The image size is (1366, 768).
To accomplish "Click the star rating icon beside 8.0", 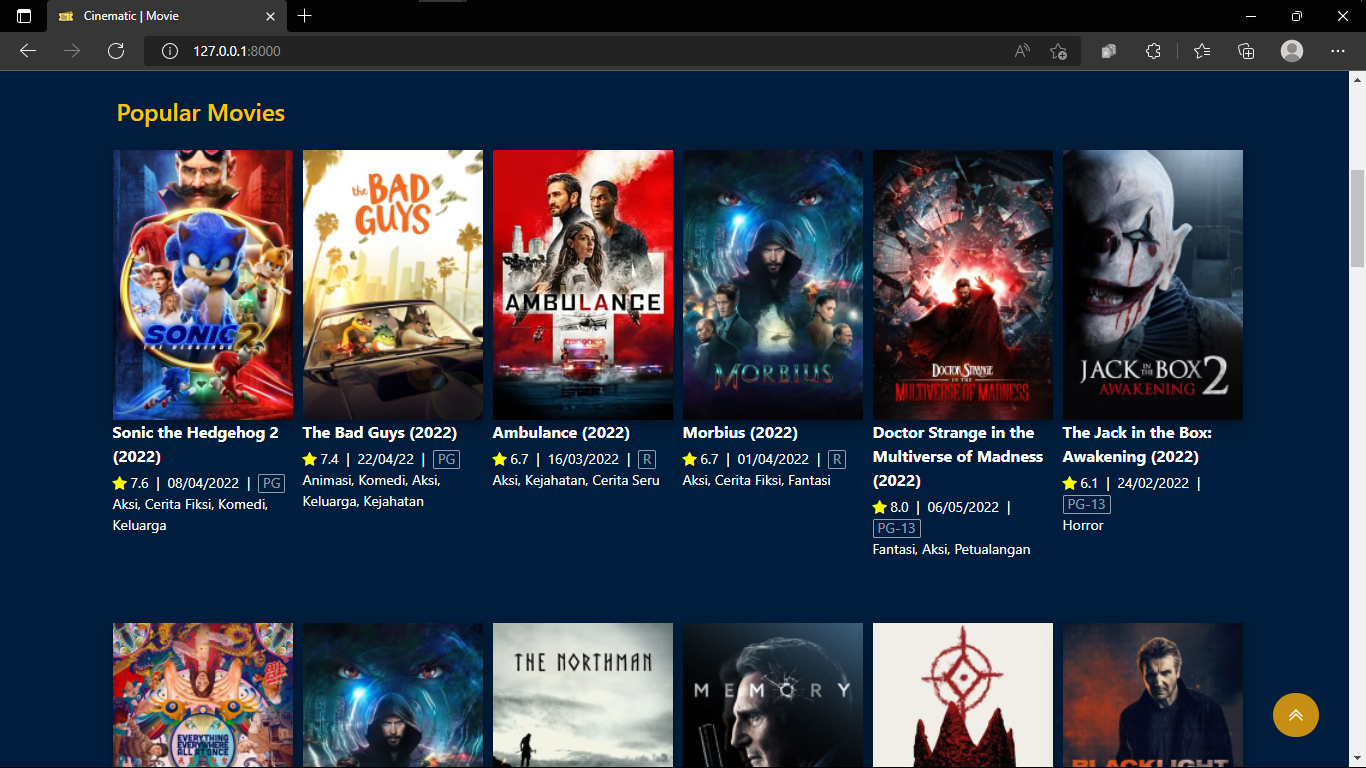I will tap(880, 508).
